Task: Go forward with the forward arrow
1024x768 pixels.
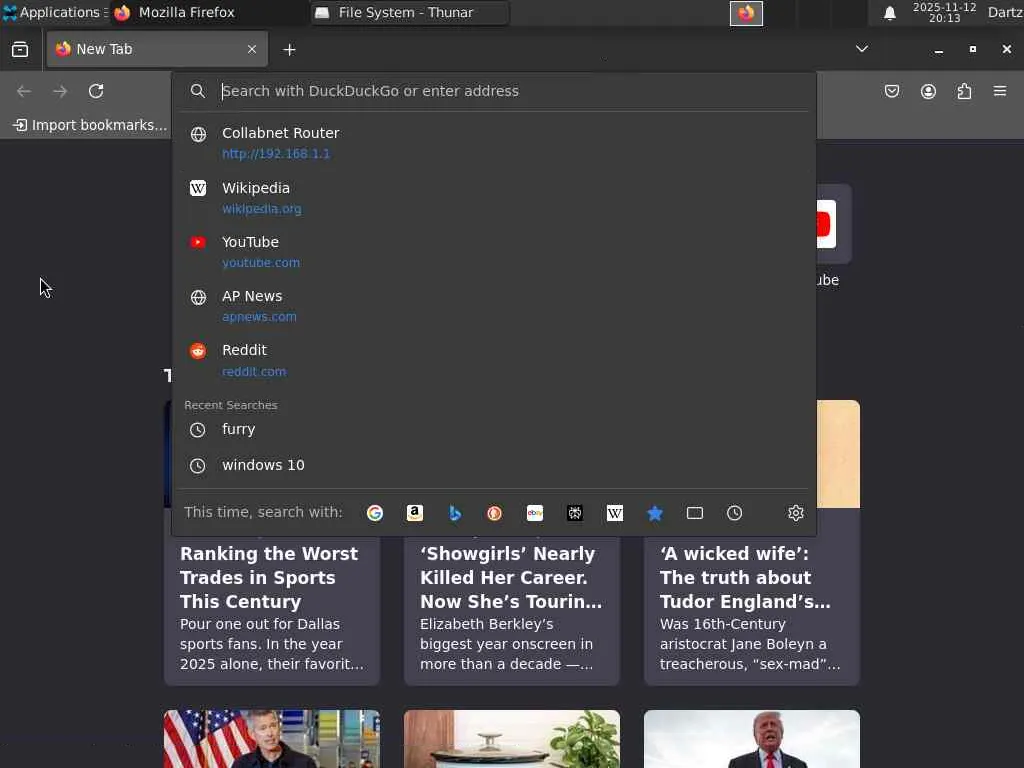Action: (60, 91)
